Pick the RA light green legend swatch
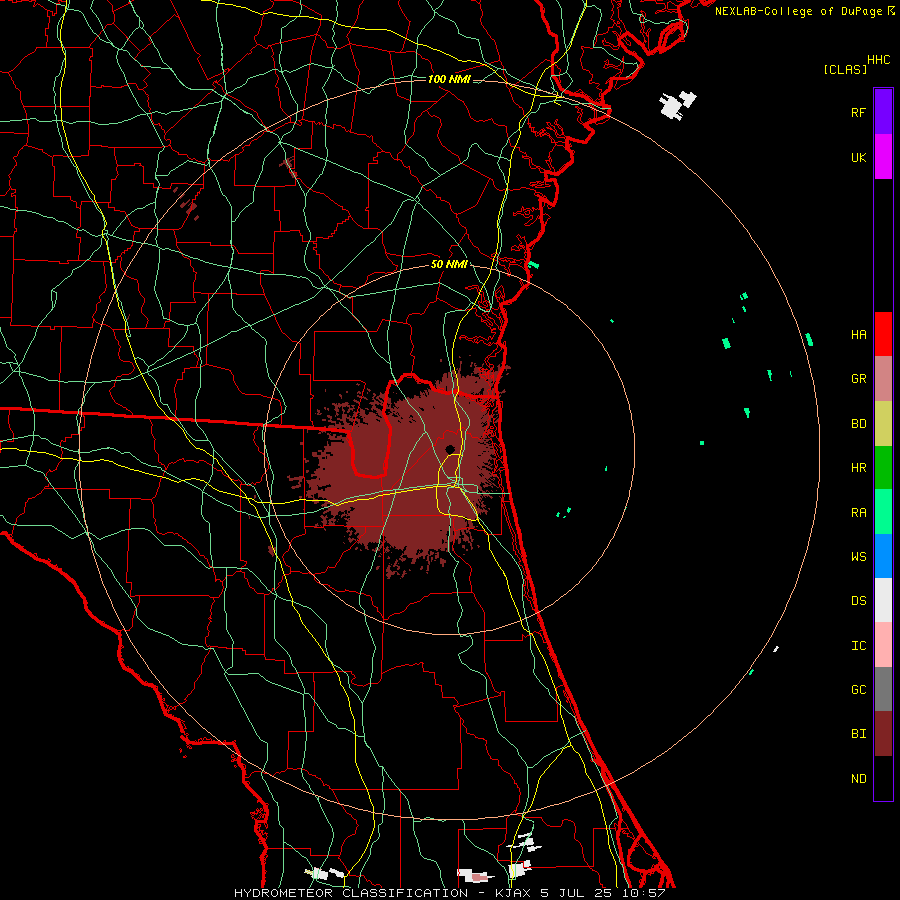Viewport: 900px width, 900px height. coord(883,511)
